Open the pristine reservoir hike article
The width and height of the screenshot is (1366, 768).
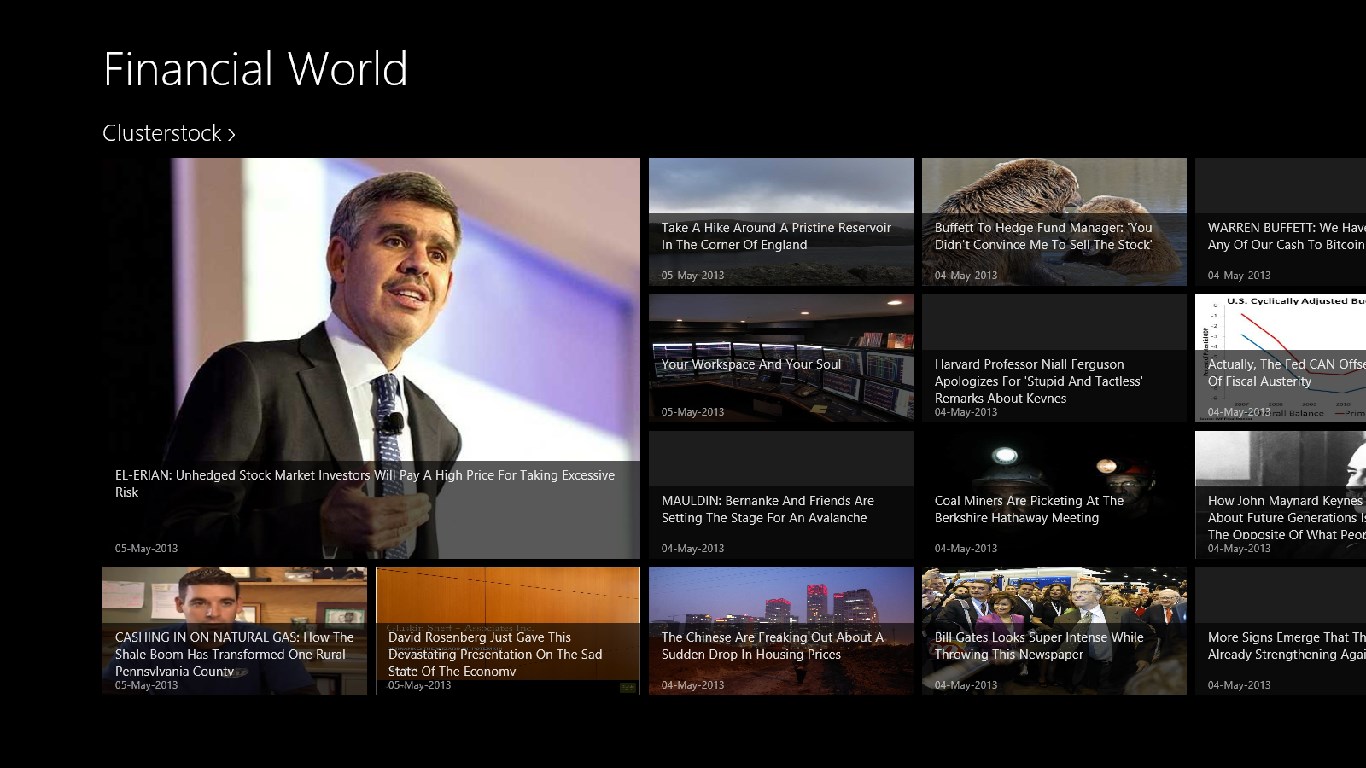[776, 236]
